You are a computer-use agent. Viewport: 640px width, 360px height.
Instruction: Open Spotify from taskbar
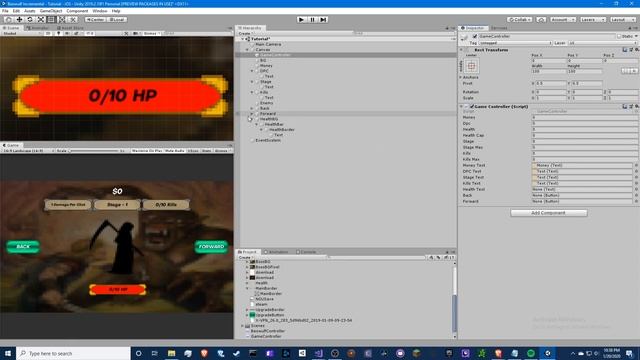[531, 353]
